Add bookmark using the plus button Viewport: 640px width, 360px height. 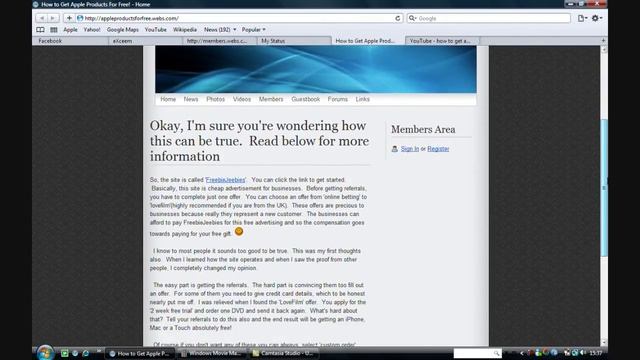(69, 18)
